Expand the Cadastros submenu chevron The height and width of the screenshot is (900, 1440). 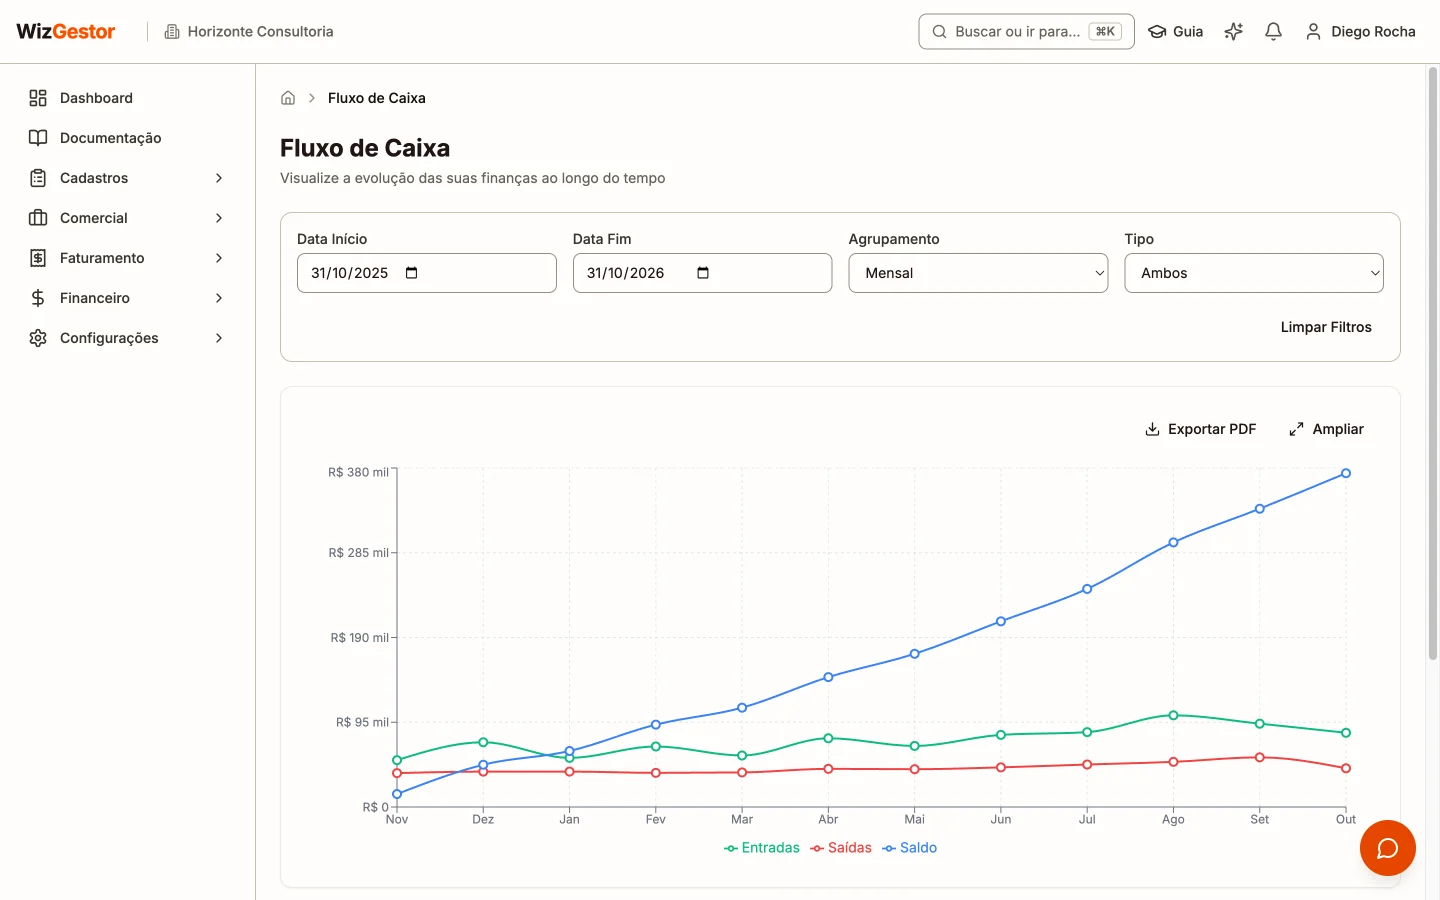(x=219, y=178)
